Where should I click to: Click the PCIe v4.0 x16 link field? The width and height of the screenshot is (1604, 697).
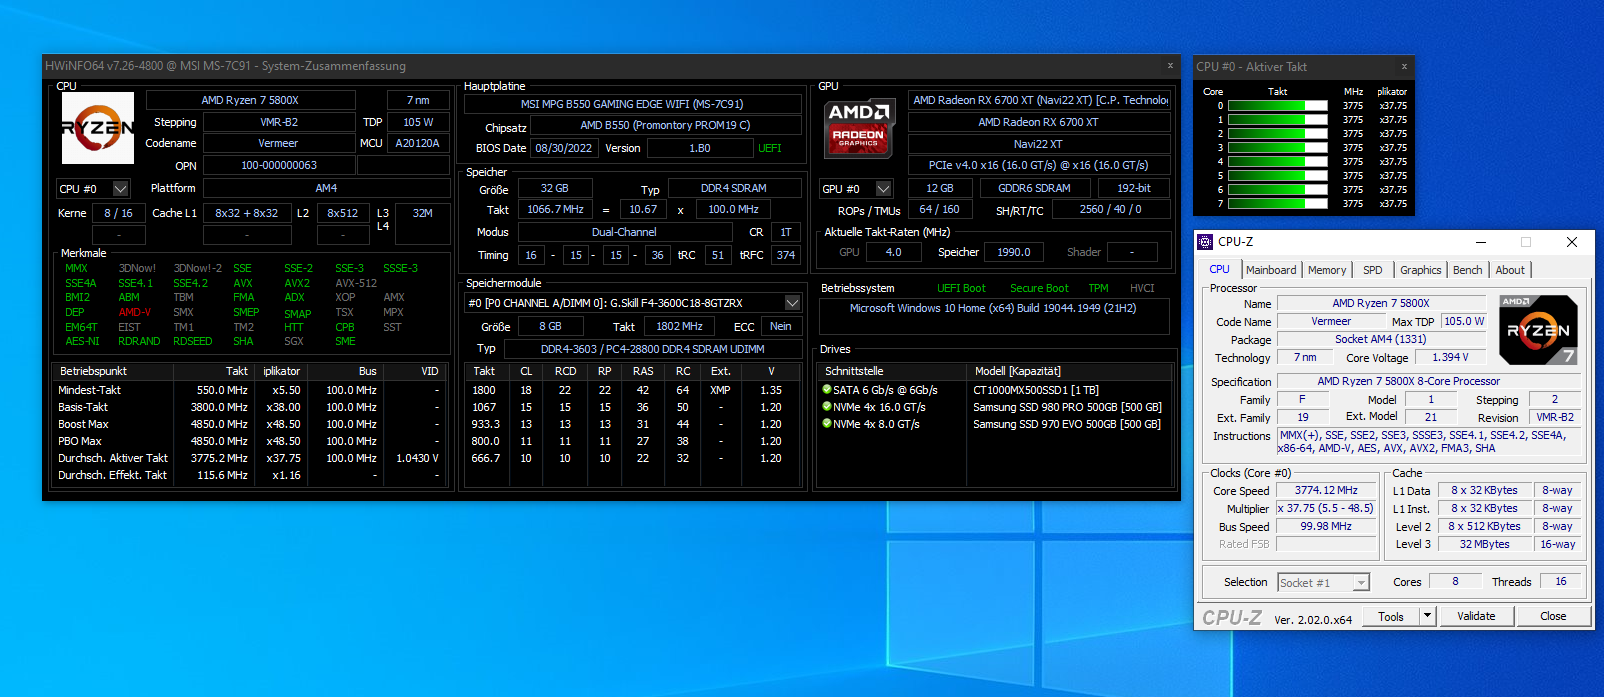(x=1038, y=165)
